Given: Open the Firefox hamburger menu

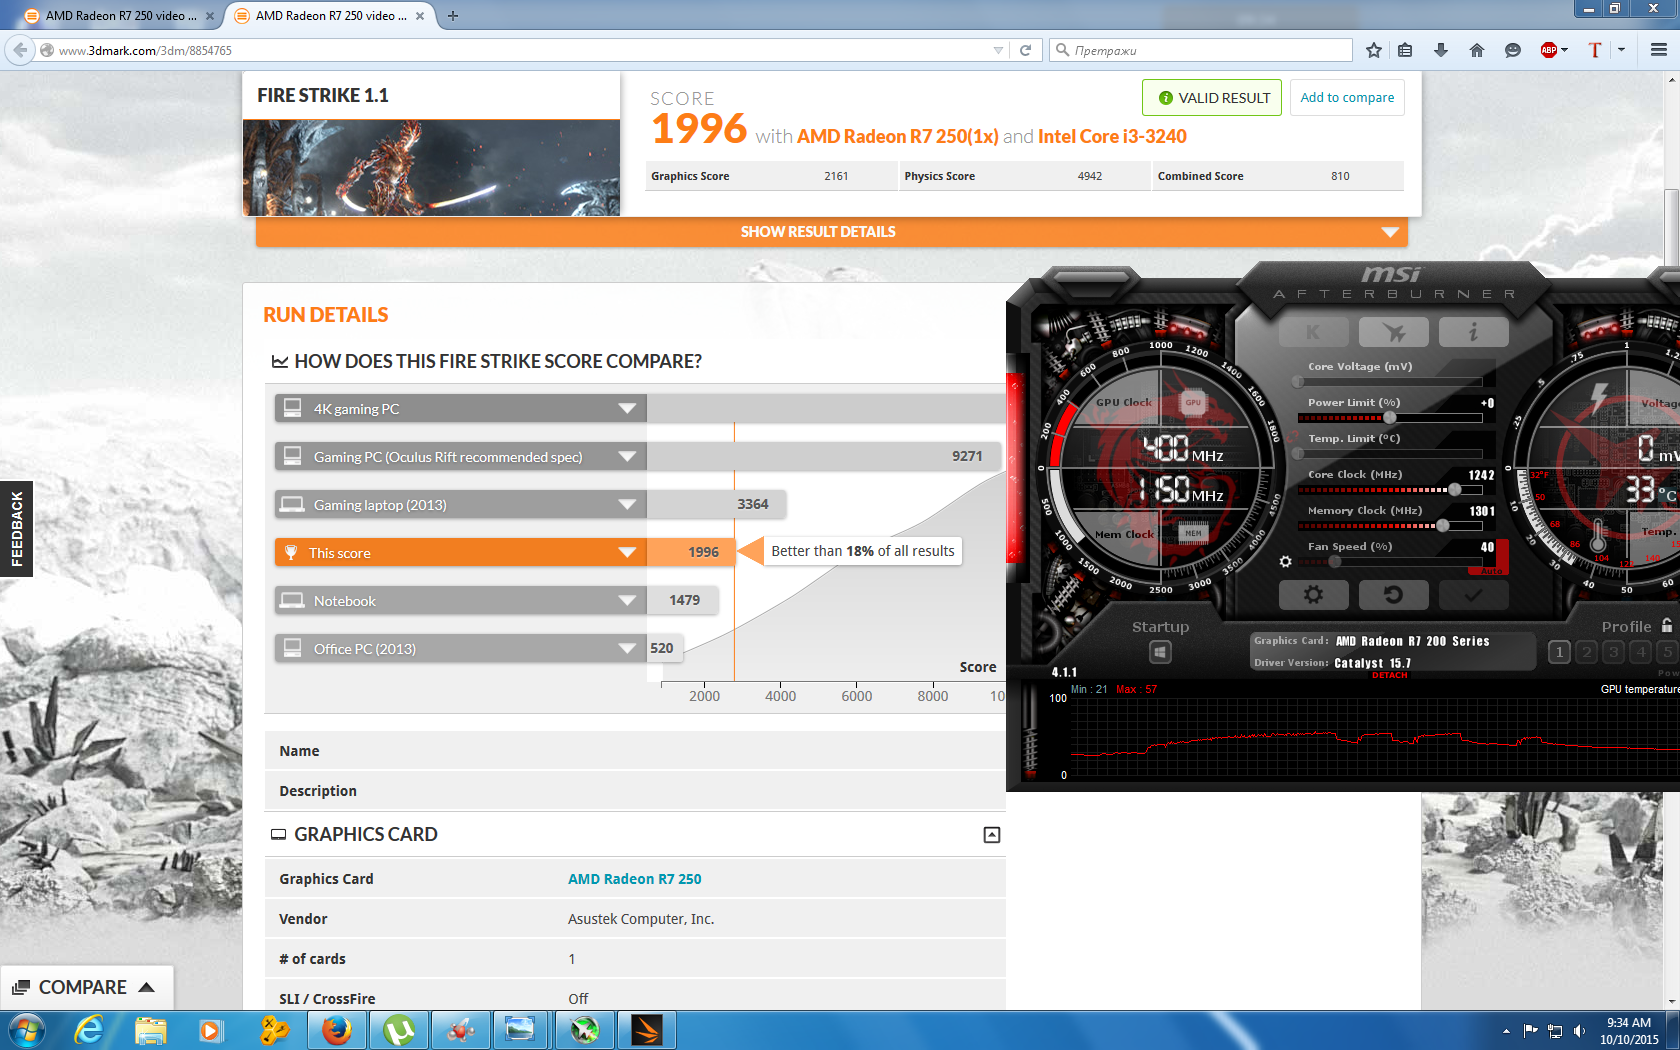Looking at the screenshot, I should pos(1658,50).
